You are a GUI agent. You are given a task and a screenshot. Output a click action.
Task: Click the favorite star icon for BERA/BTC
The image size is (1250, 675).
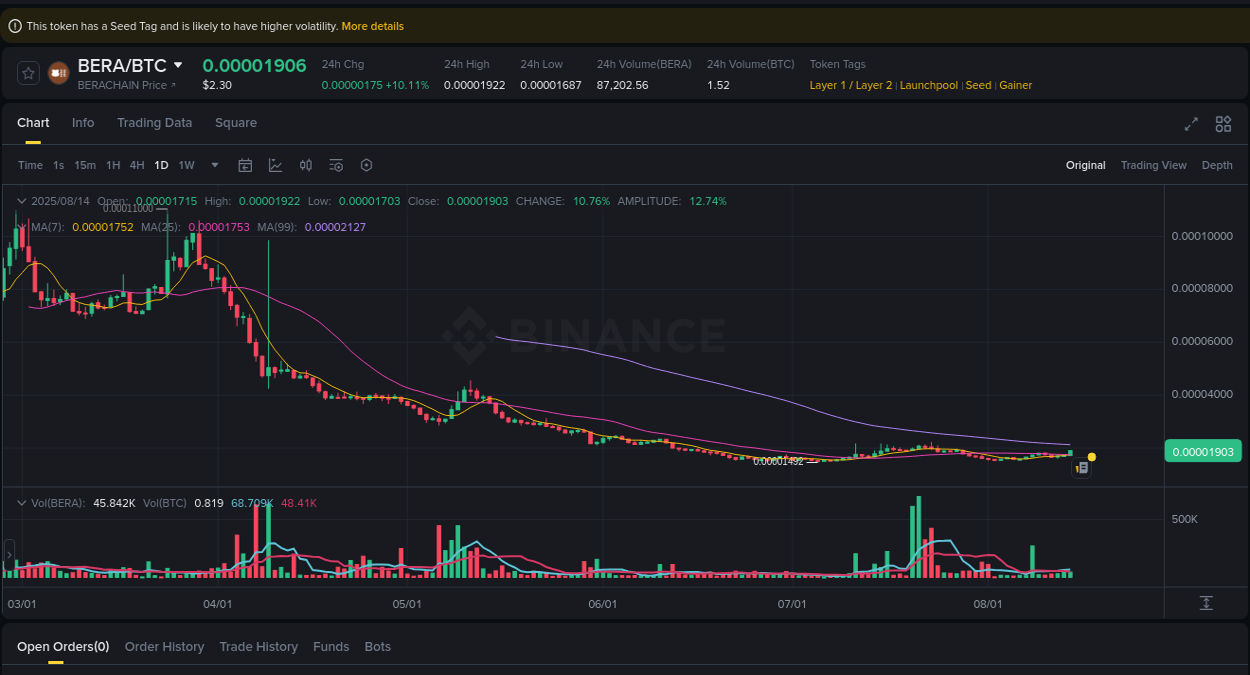pos(28,73)
